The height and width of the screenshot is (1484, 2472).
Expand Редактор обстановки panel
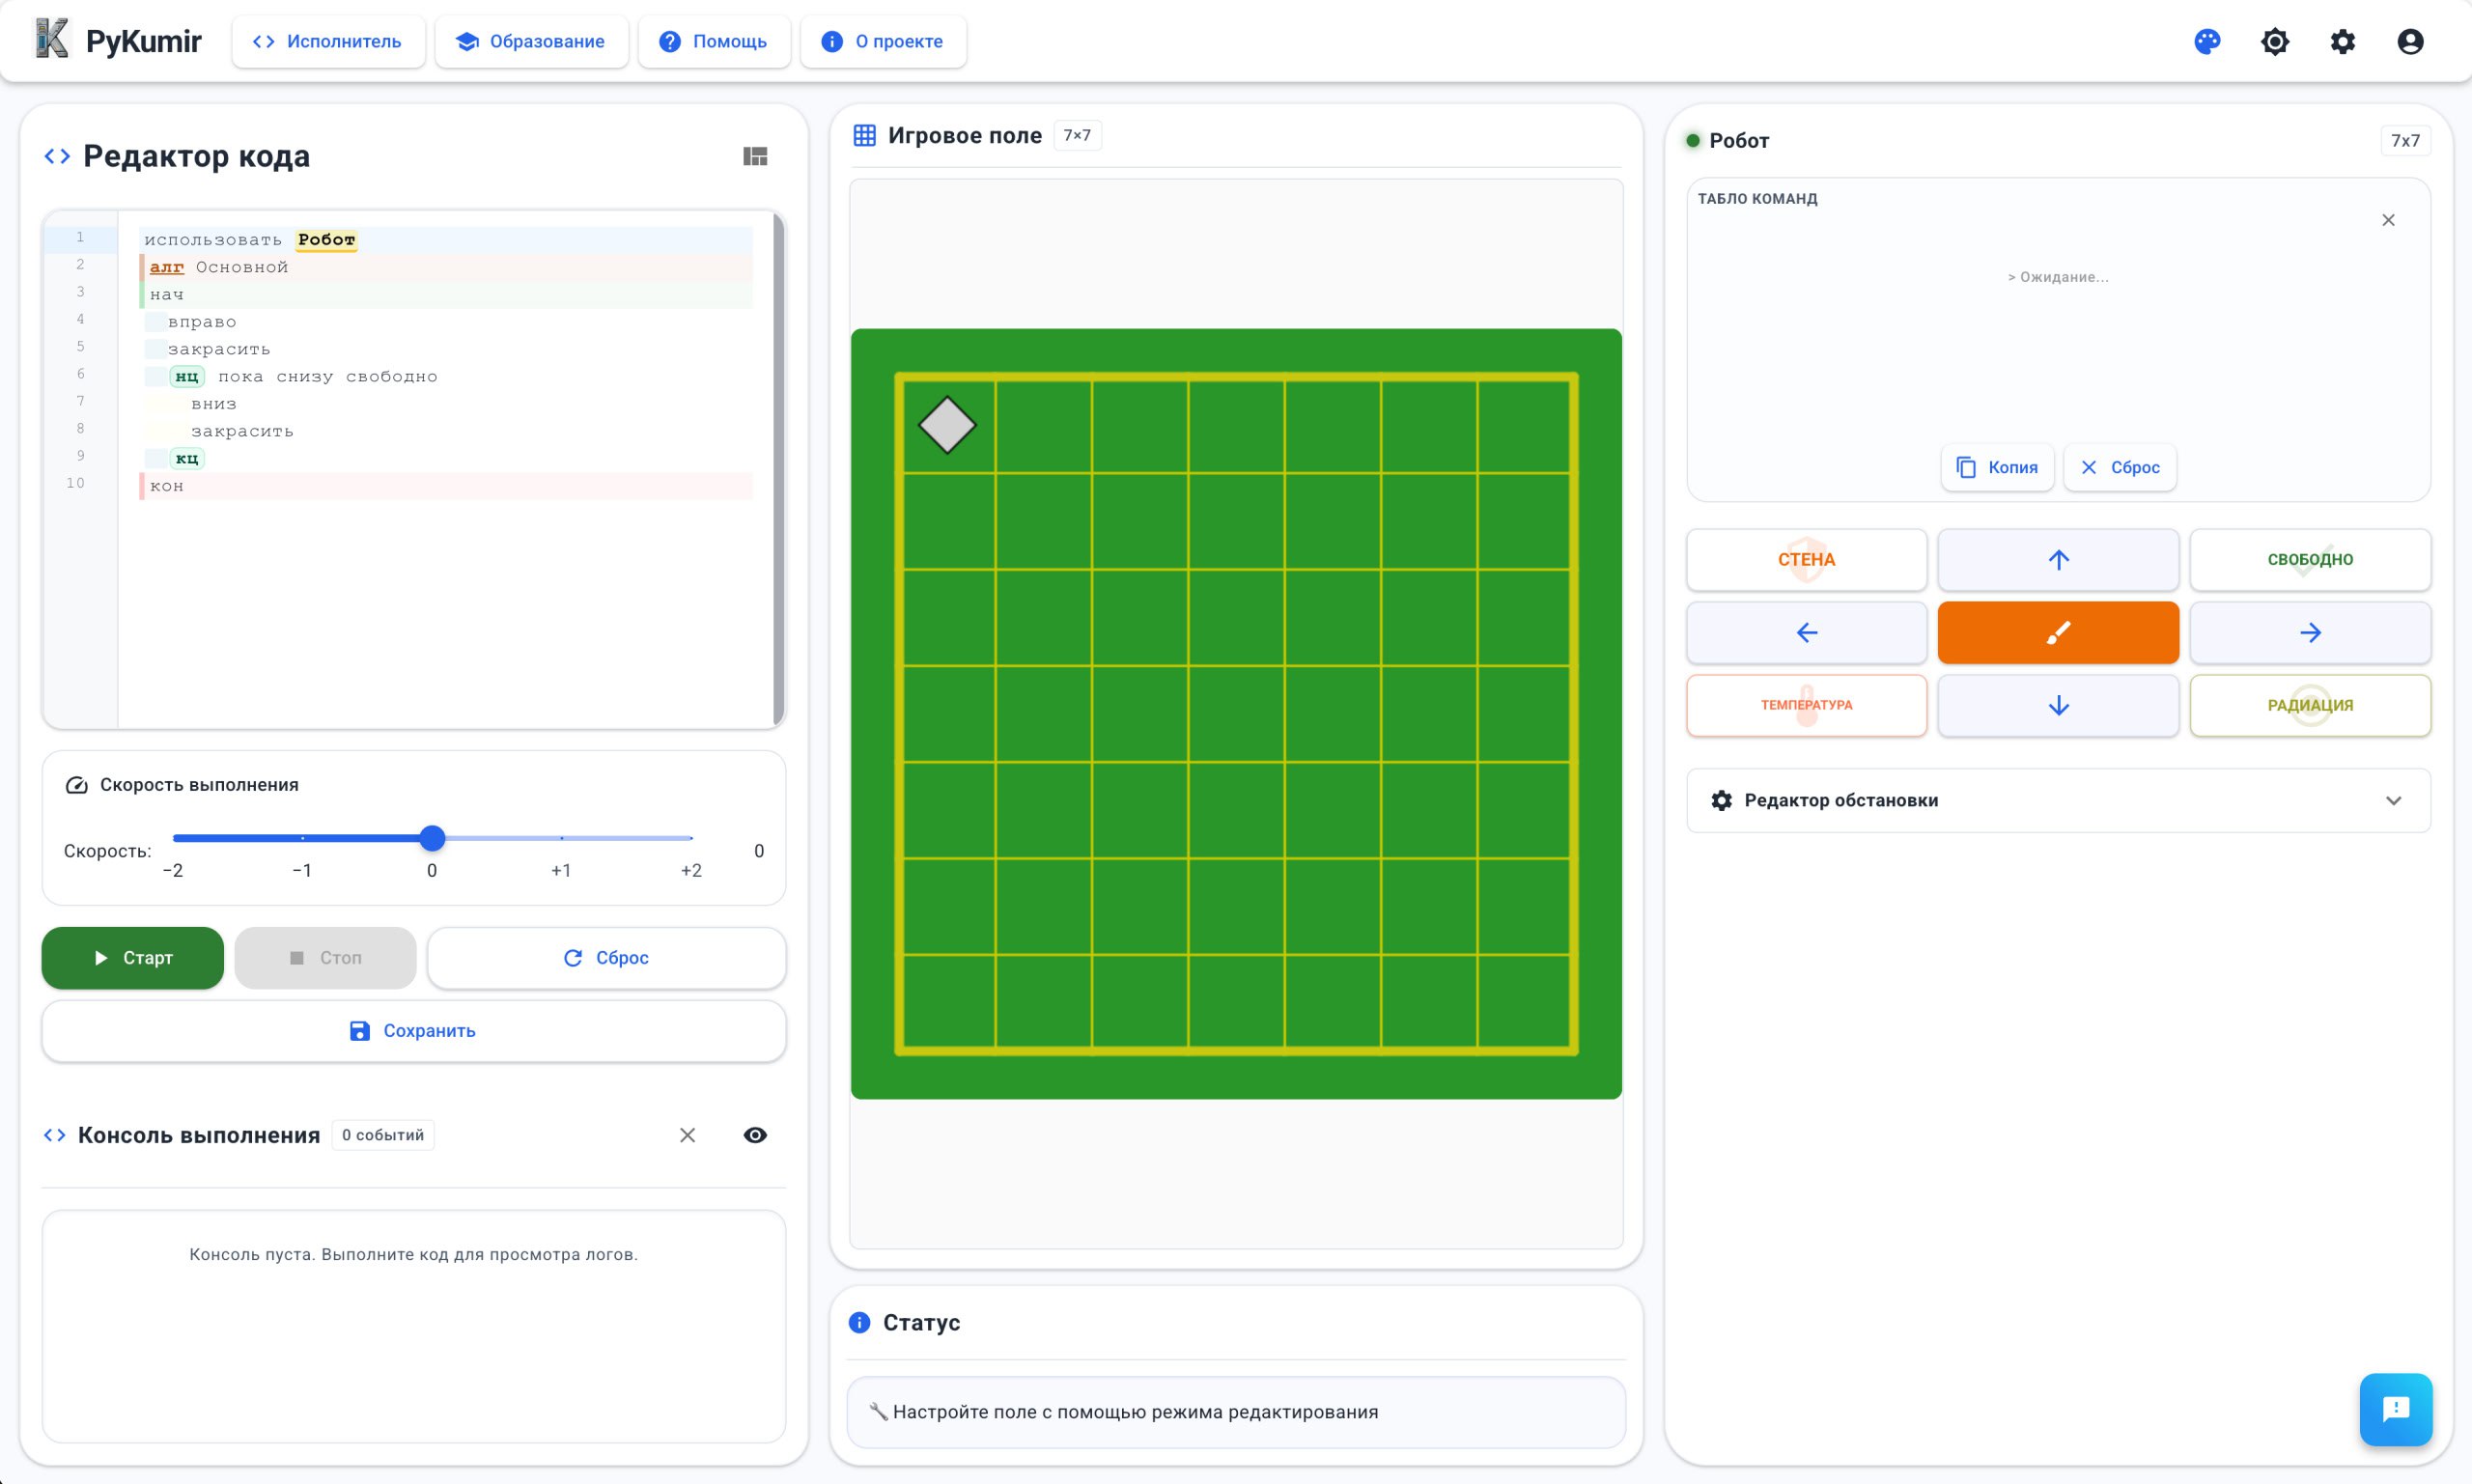tap(2058, 800)
